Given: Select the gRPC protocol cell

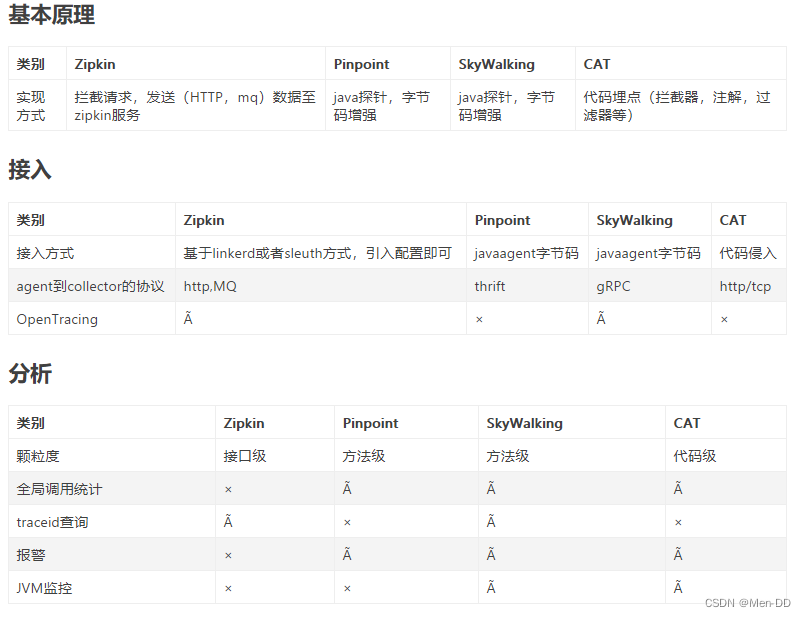Looking at the screenshot, I should [x=614, y=286].
